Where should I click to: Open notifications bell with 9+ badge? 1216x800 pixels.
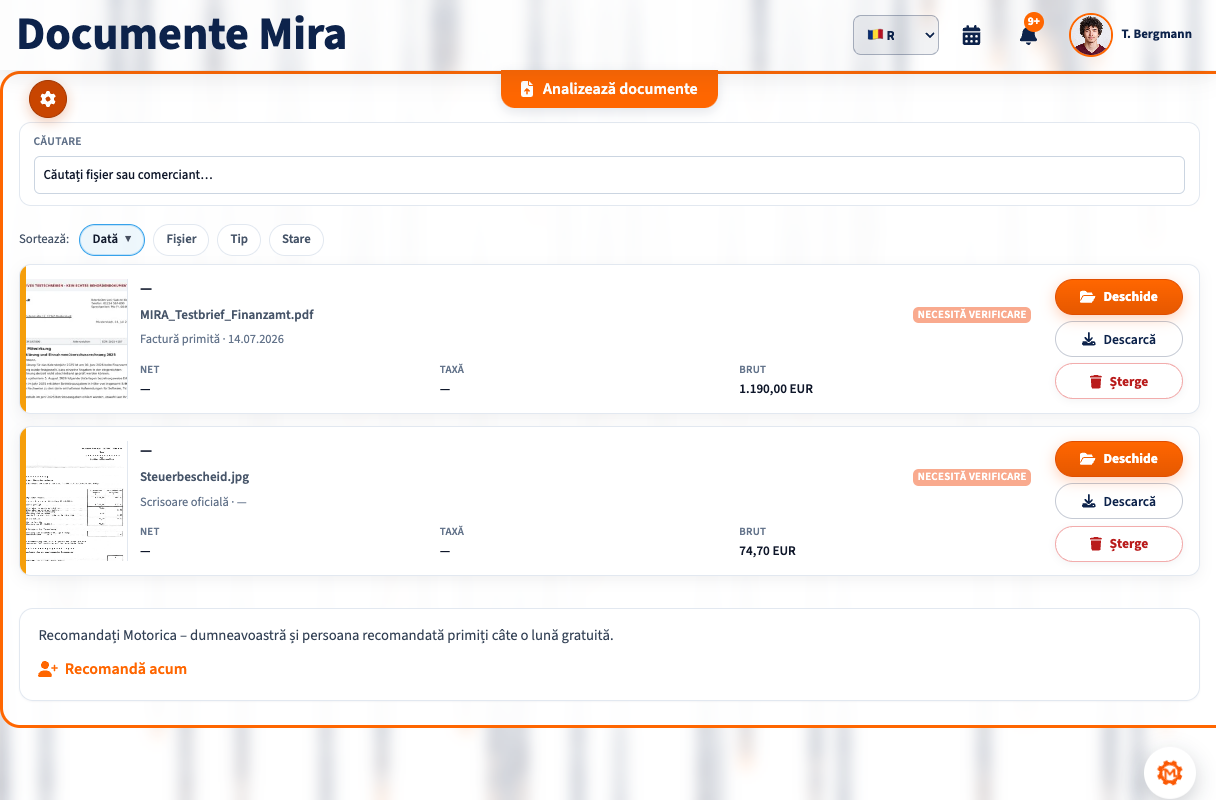1028,35
